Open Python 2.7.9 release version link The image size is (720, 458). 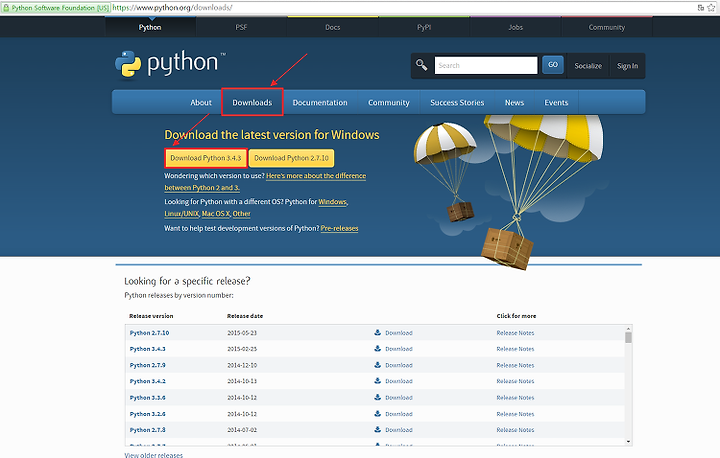(147, 365)
